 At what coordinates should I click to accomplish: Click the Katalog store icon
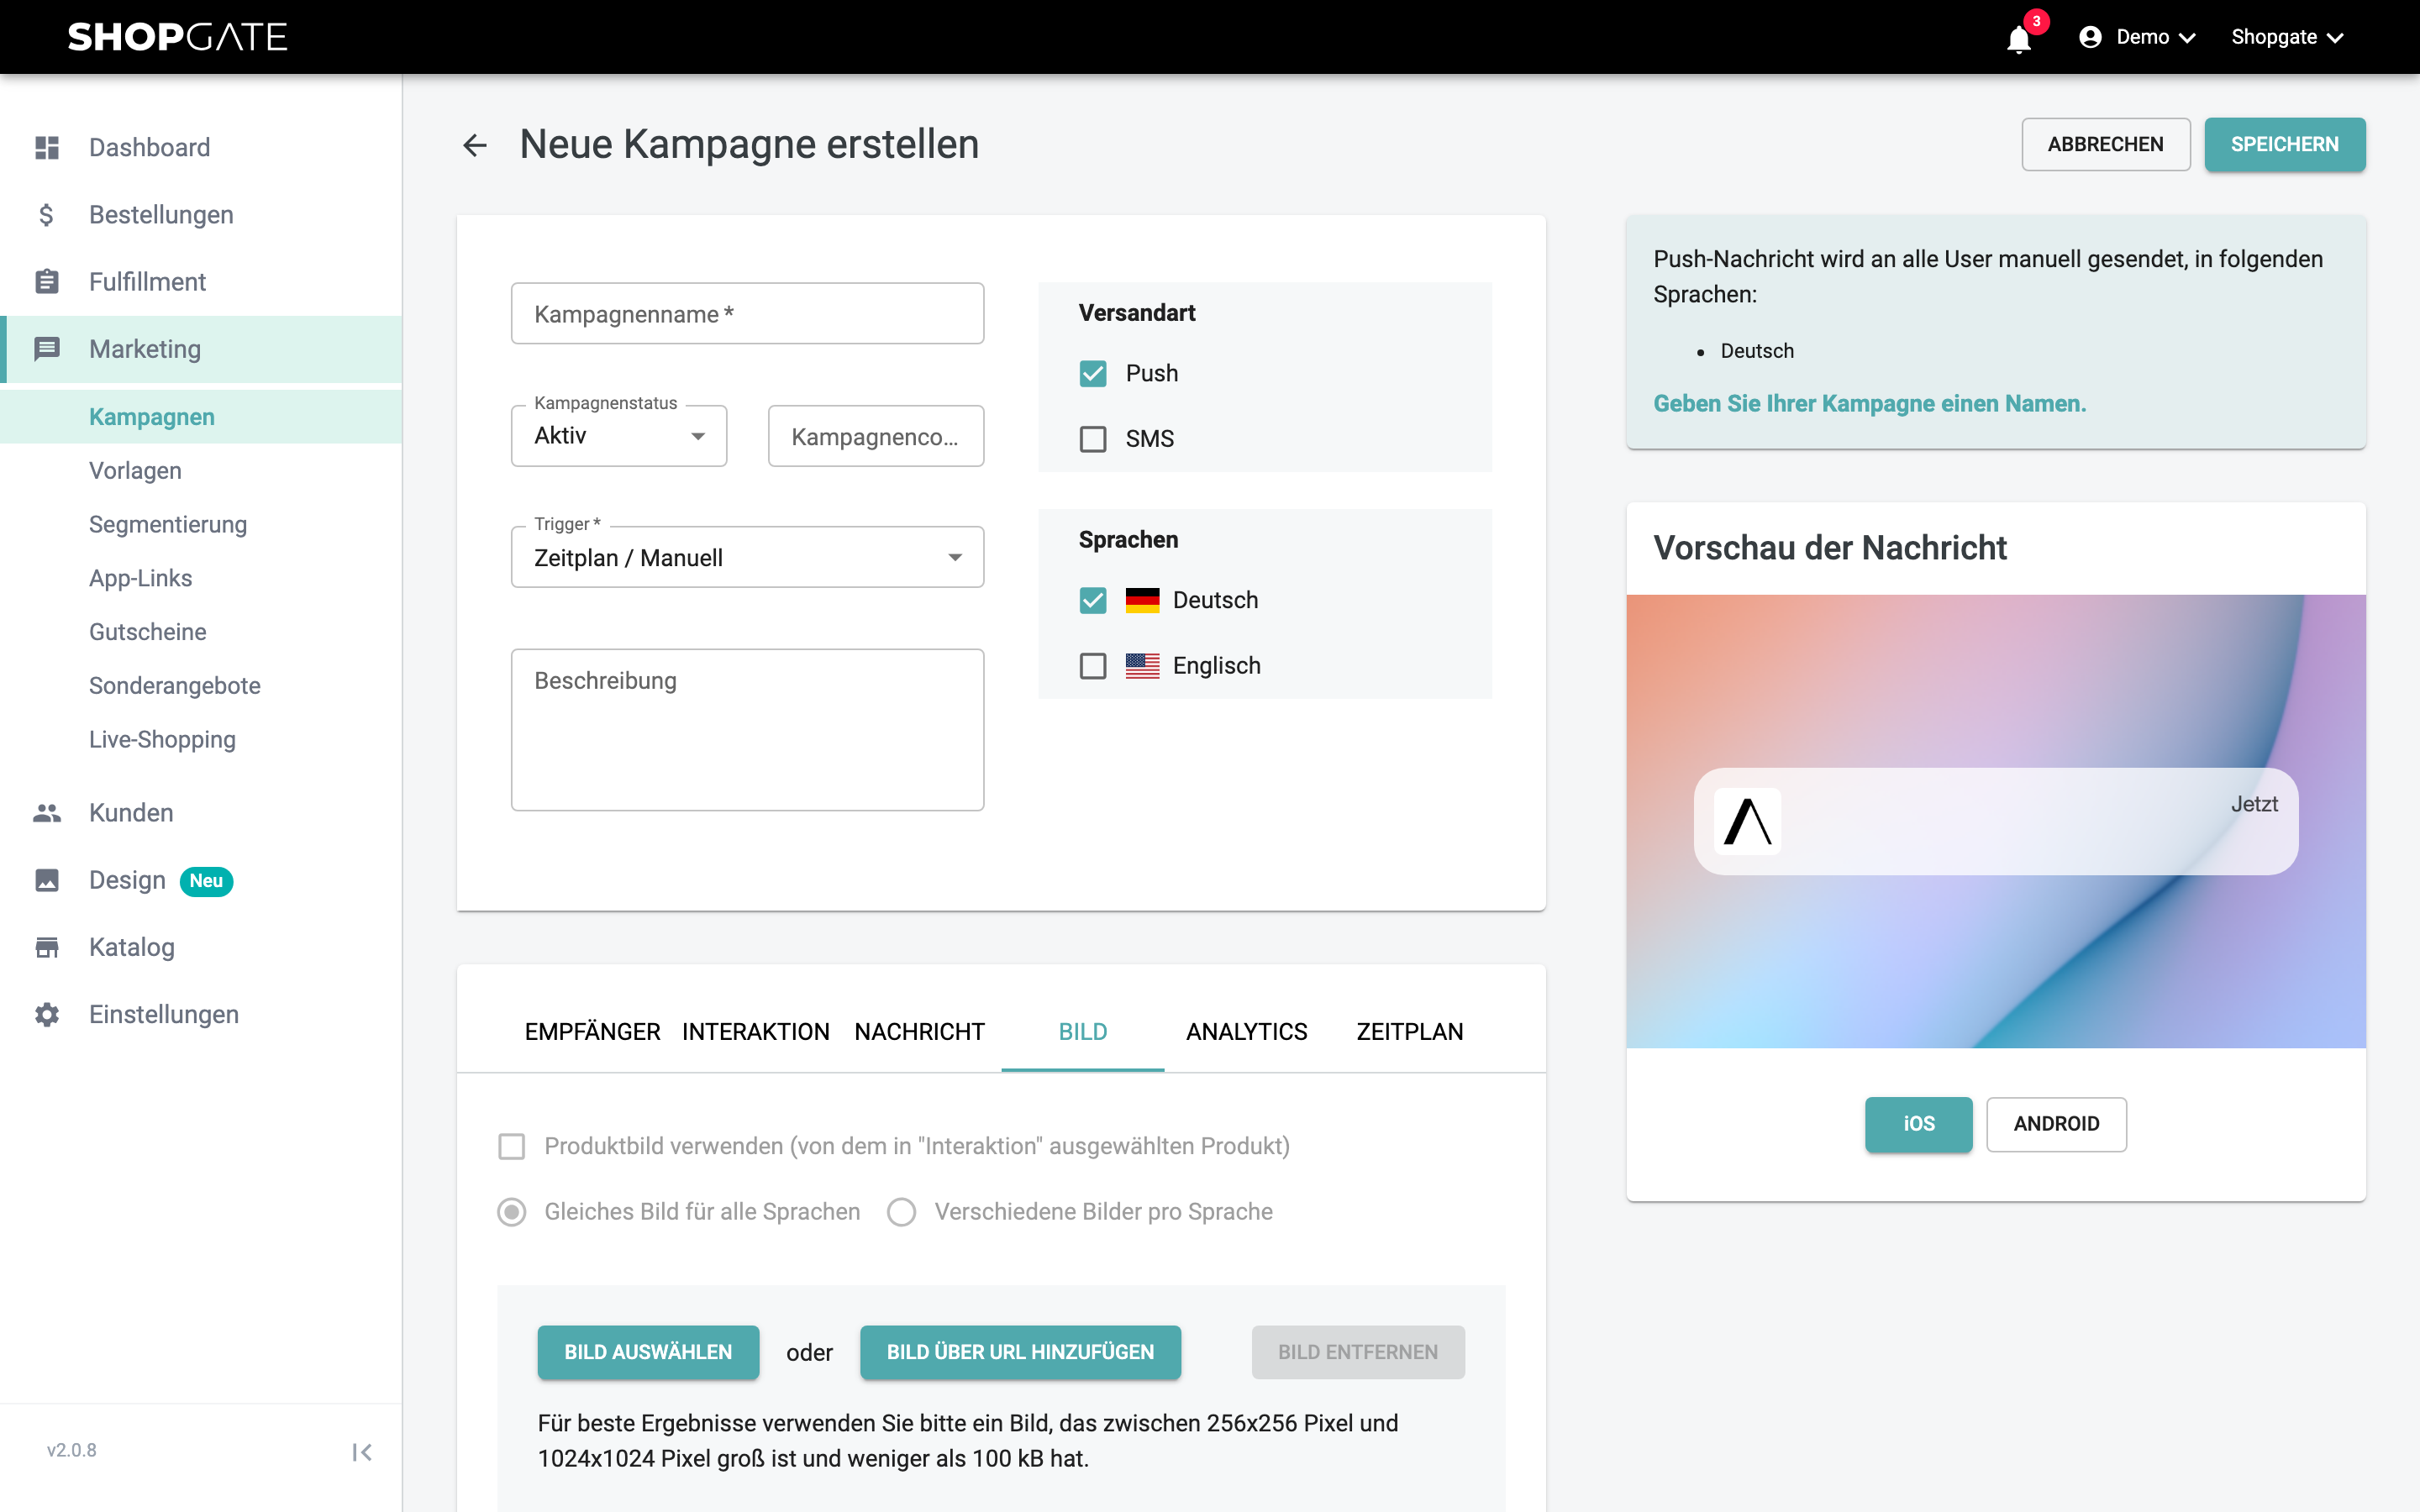[47, 947]
